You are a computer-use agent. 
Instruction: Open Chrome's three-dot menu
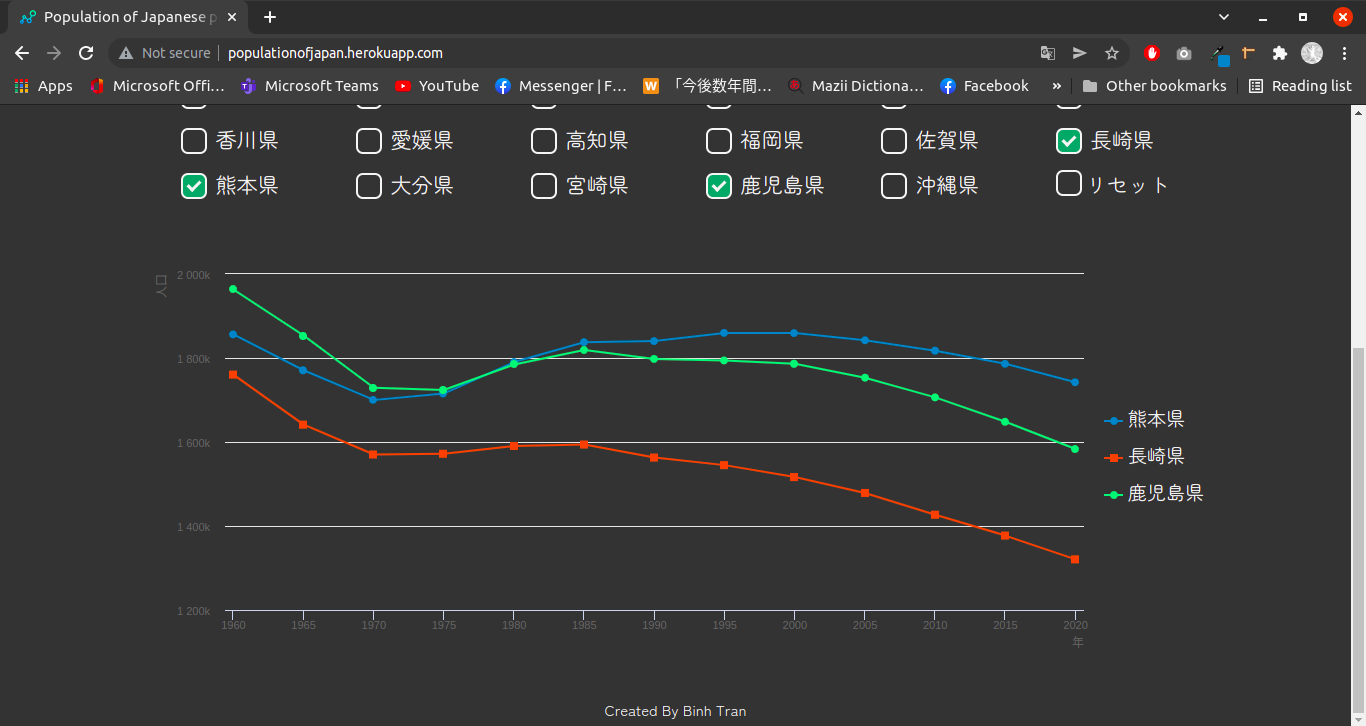pyautogui.click(x=1345, y=52)
